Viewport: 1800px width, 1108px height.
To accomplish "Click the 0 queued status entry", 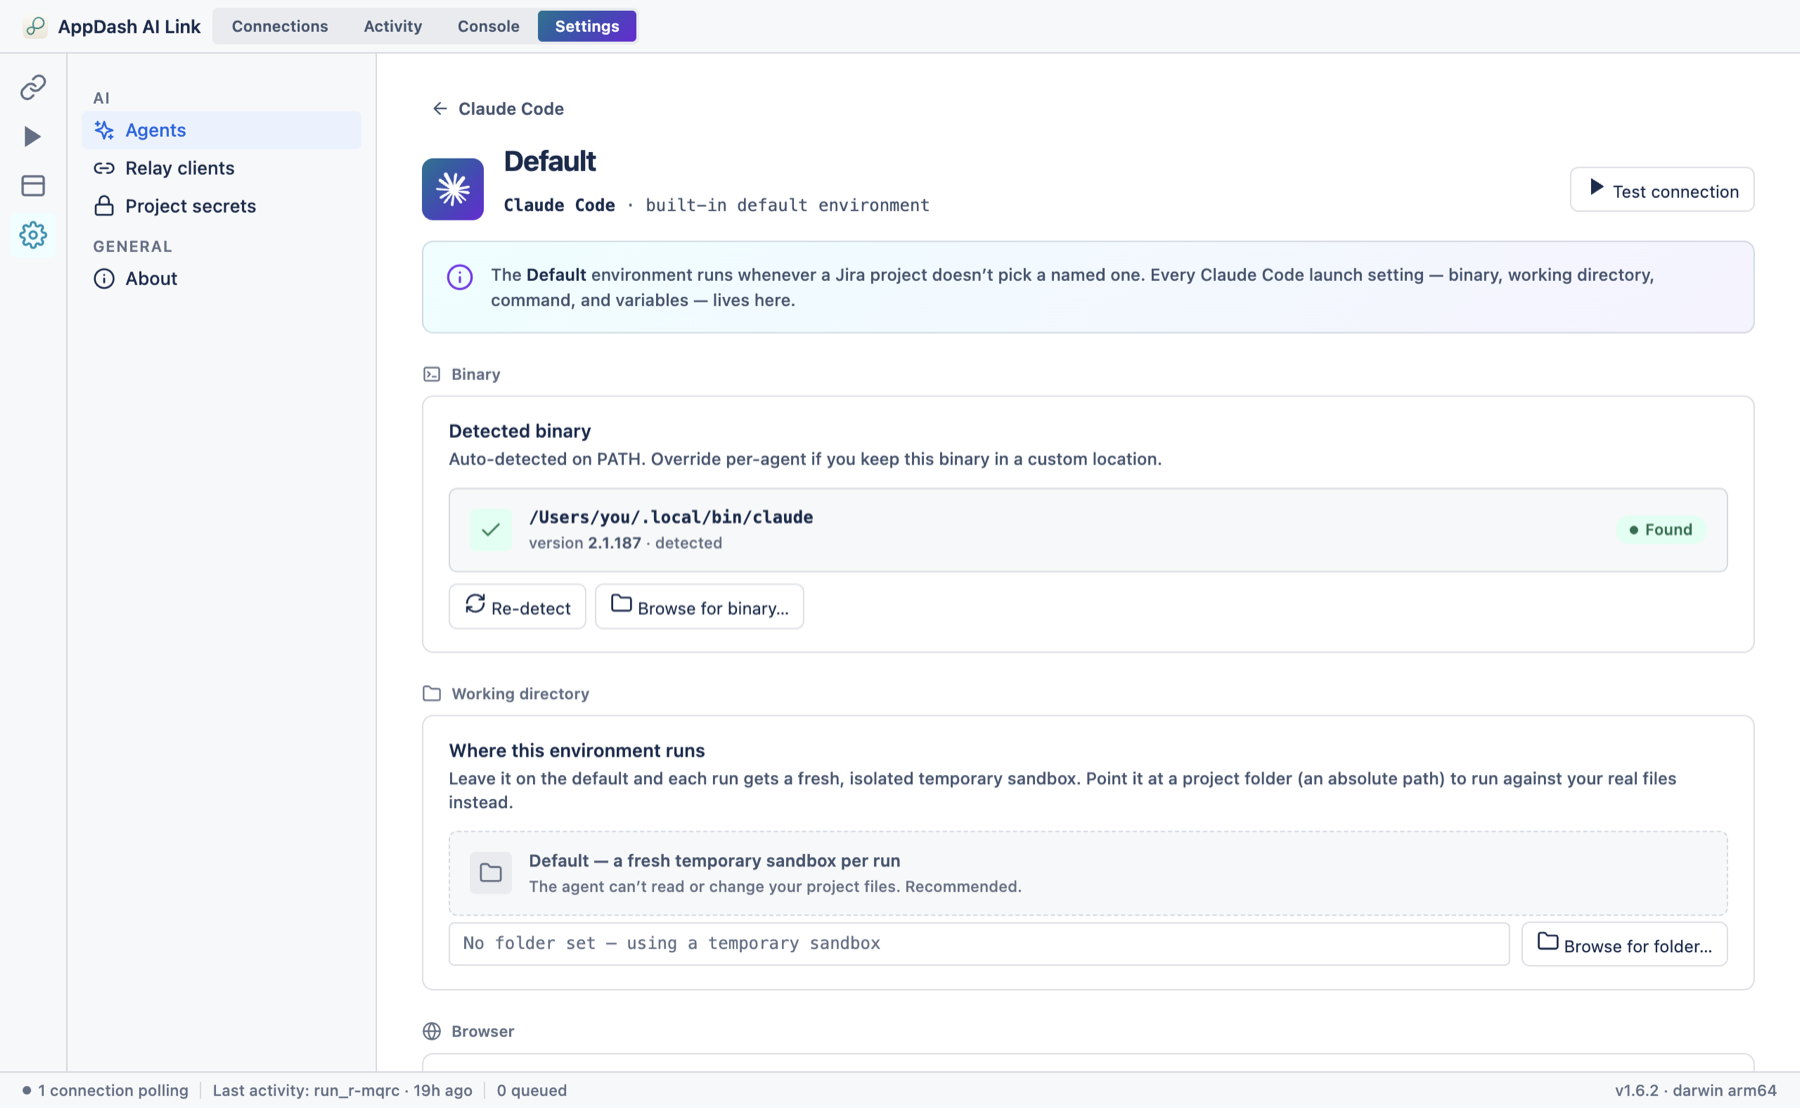I will (532, 1090).
